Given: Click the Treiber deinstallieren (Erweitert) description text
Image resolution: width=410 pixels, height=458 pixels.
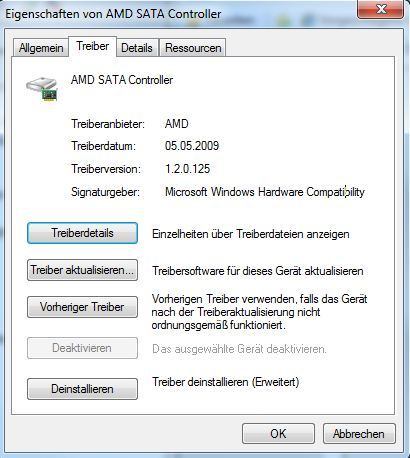Looking at the screenshot, I should point(226,382).
